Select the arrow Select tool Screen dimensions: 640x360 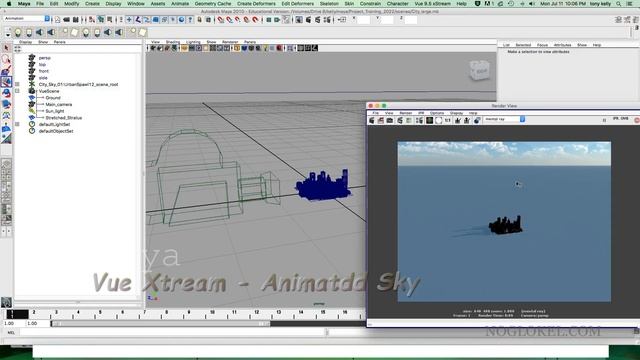(6, 48)
